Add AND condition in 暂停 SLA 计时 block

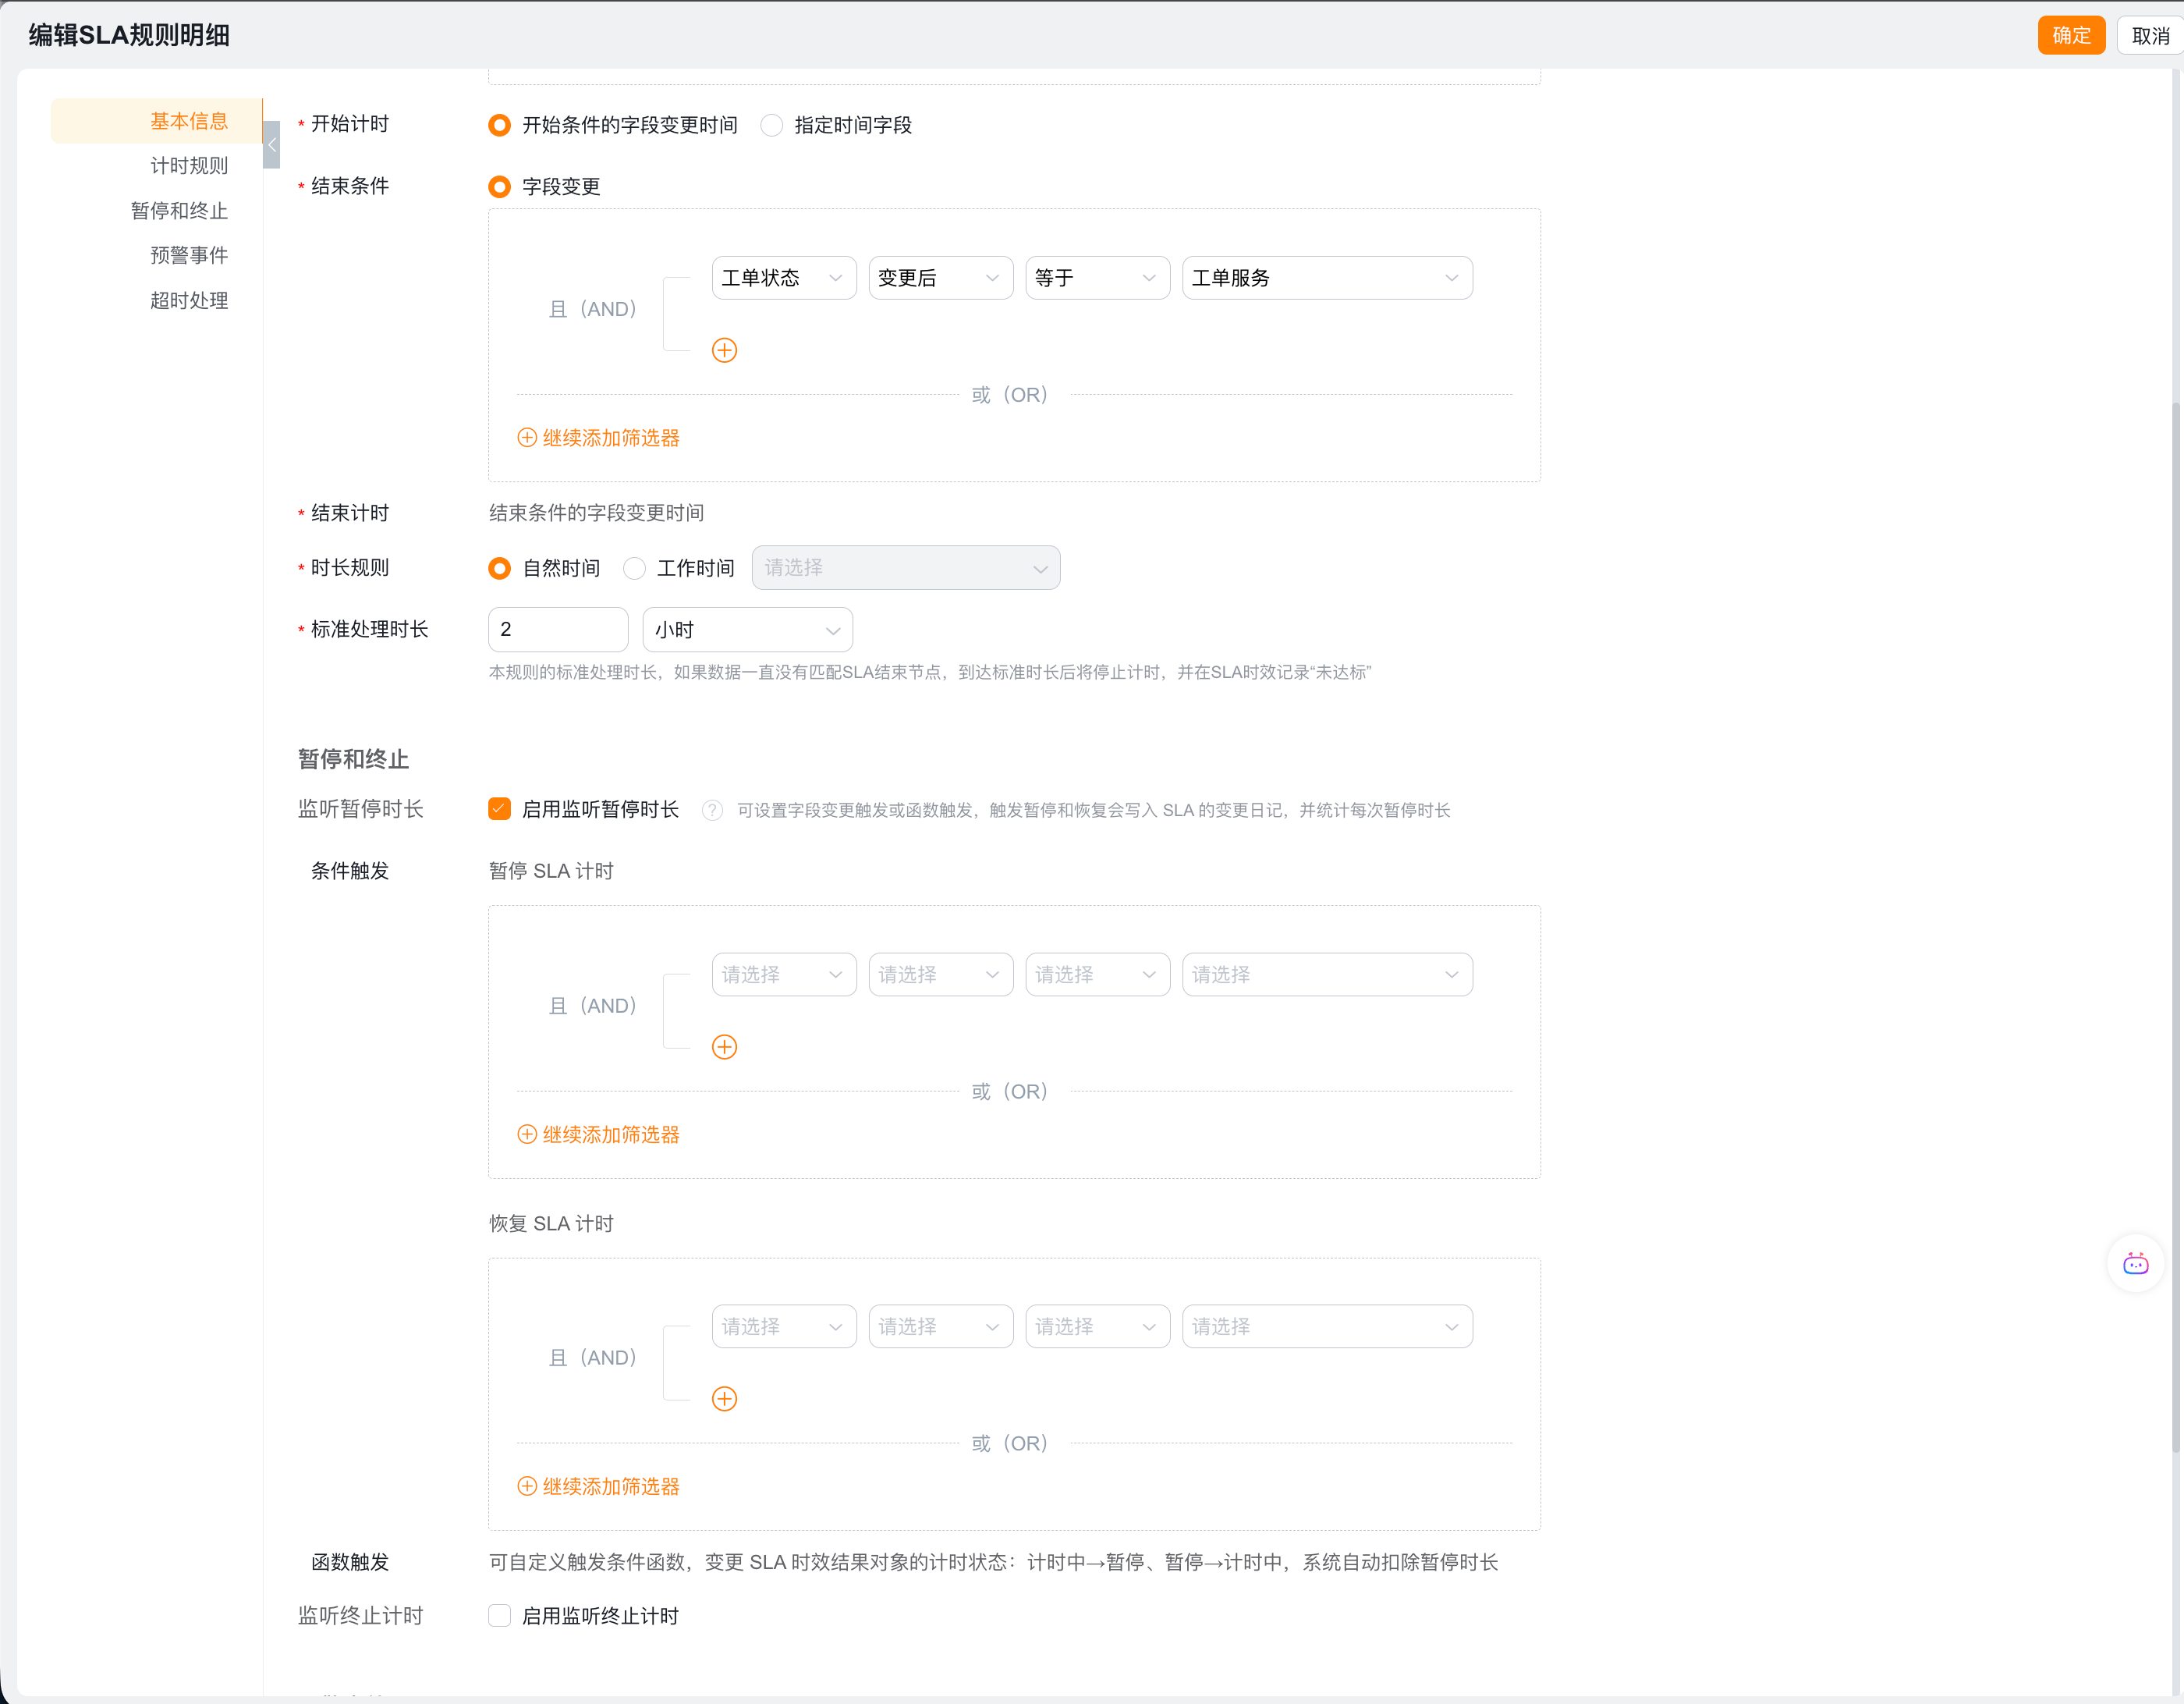724,1047
